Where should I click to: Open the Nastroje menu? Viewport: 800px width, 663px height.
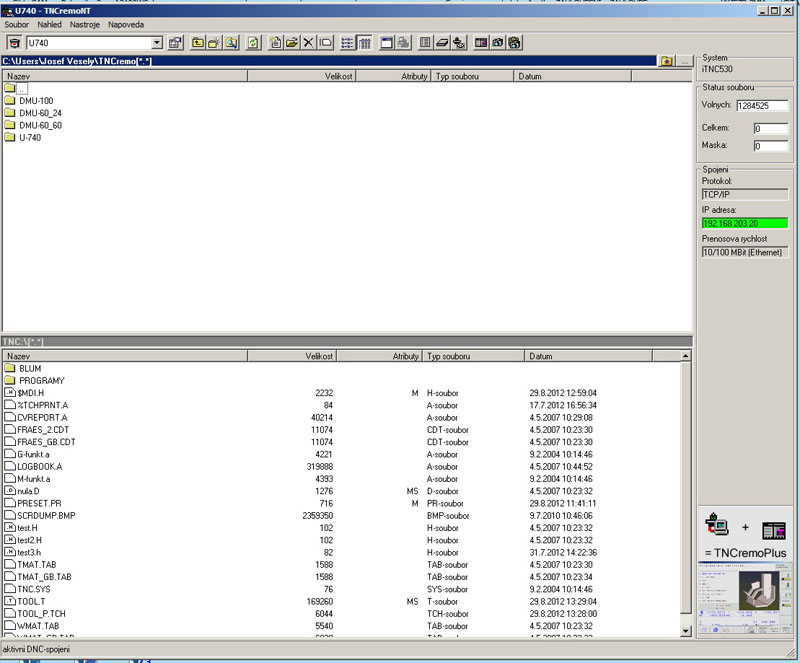(85, 24)
